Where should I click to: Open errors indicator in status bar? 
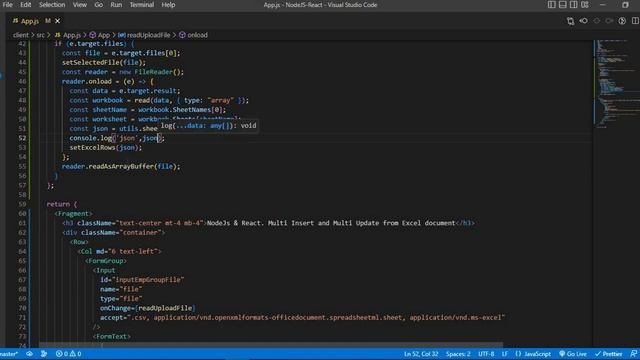click(x=62, y=354)
